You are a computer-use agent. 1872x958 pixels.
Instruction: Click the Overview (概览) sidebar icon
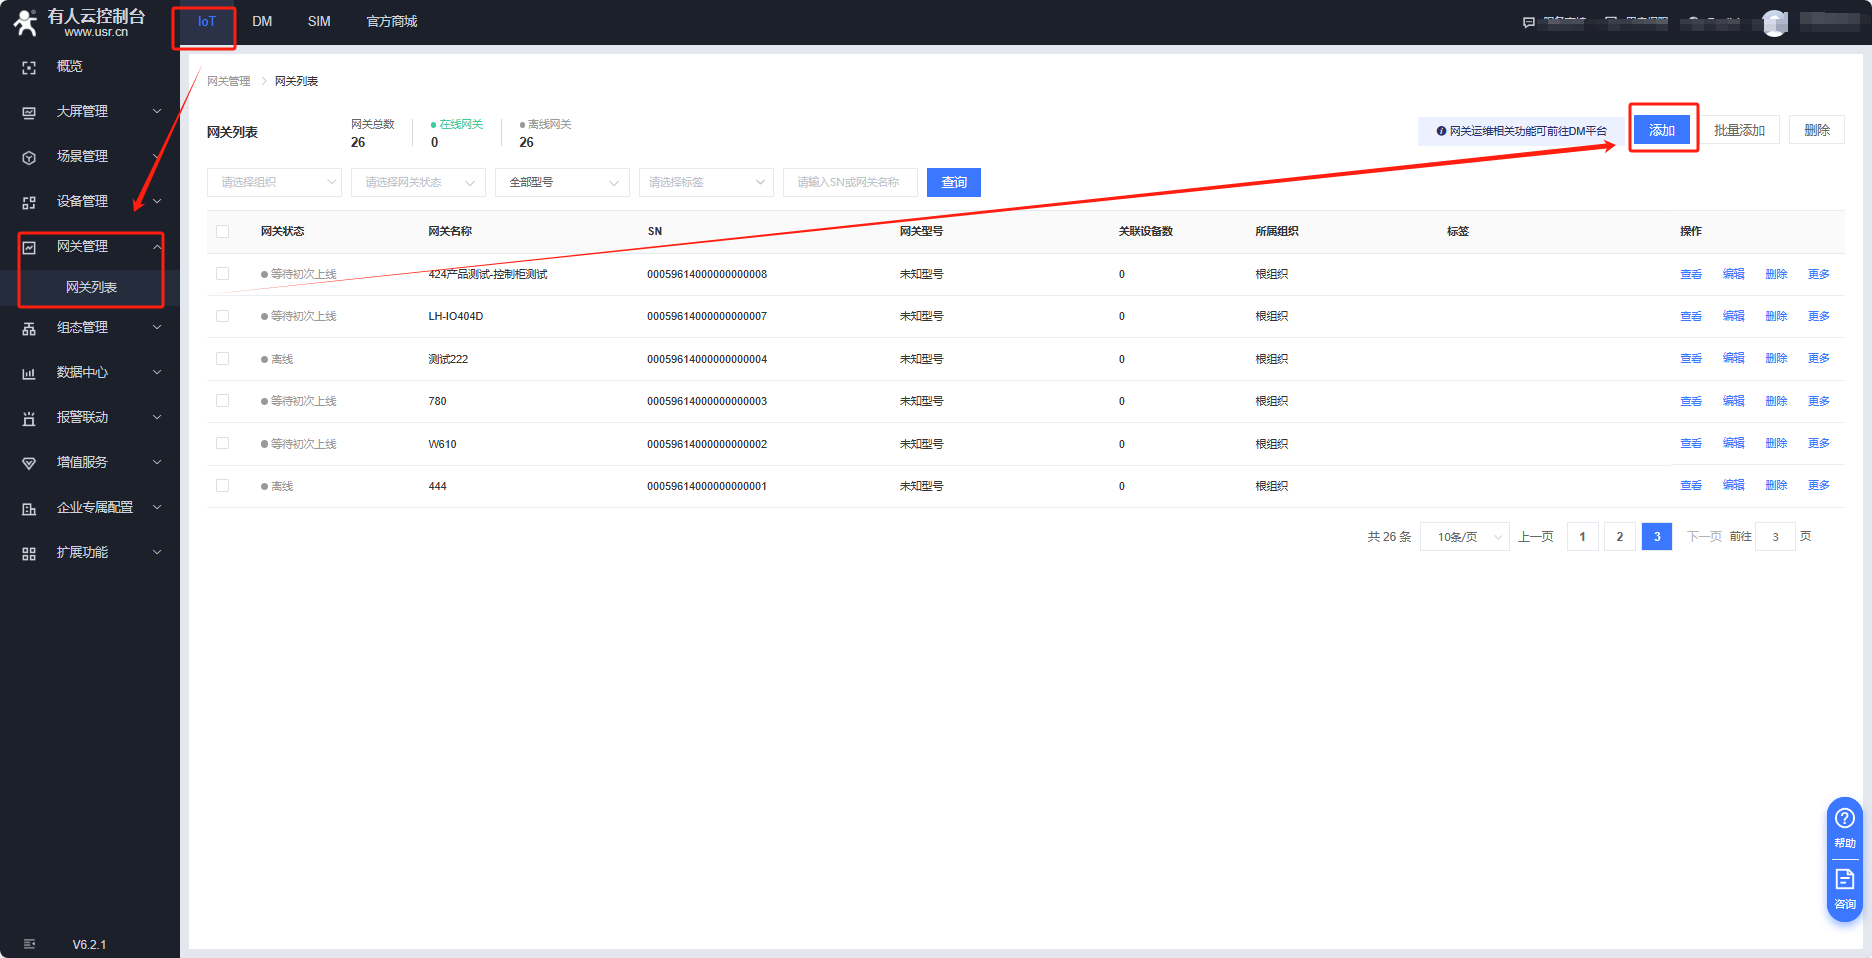click(29, 67)
